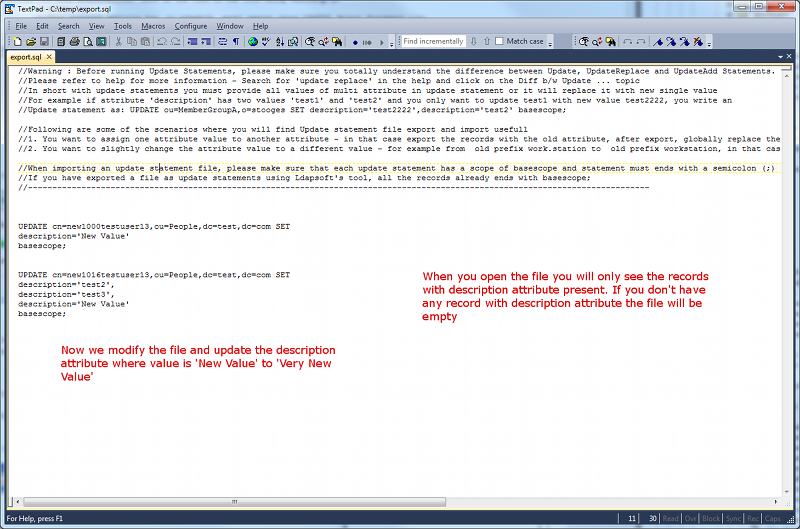Open toolbar options arrow after bookmark icons

tap(709, 44)
